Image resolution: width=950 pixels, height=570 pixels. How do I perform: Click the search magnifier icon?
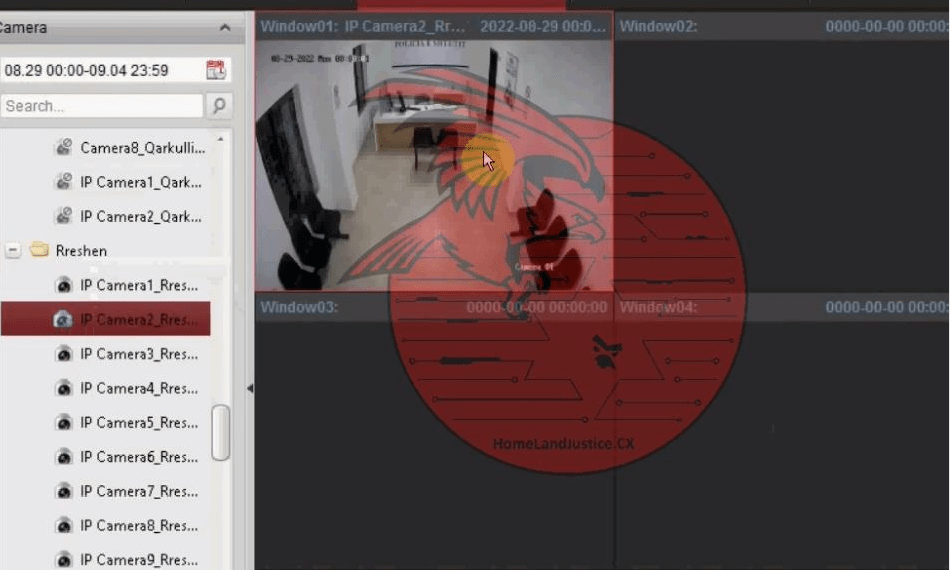[x=218, y=106]
